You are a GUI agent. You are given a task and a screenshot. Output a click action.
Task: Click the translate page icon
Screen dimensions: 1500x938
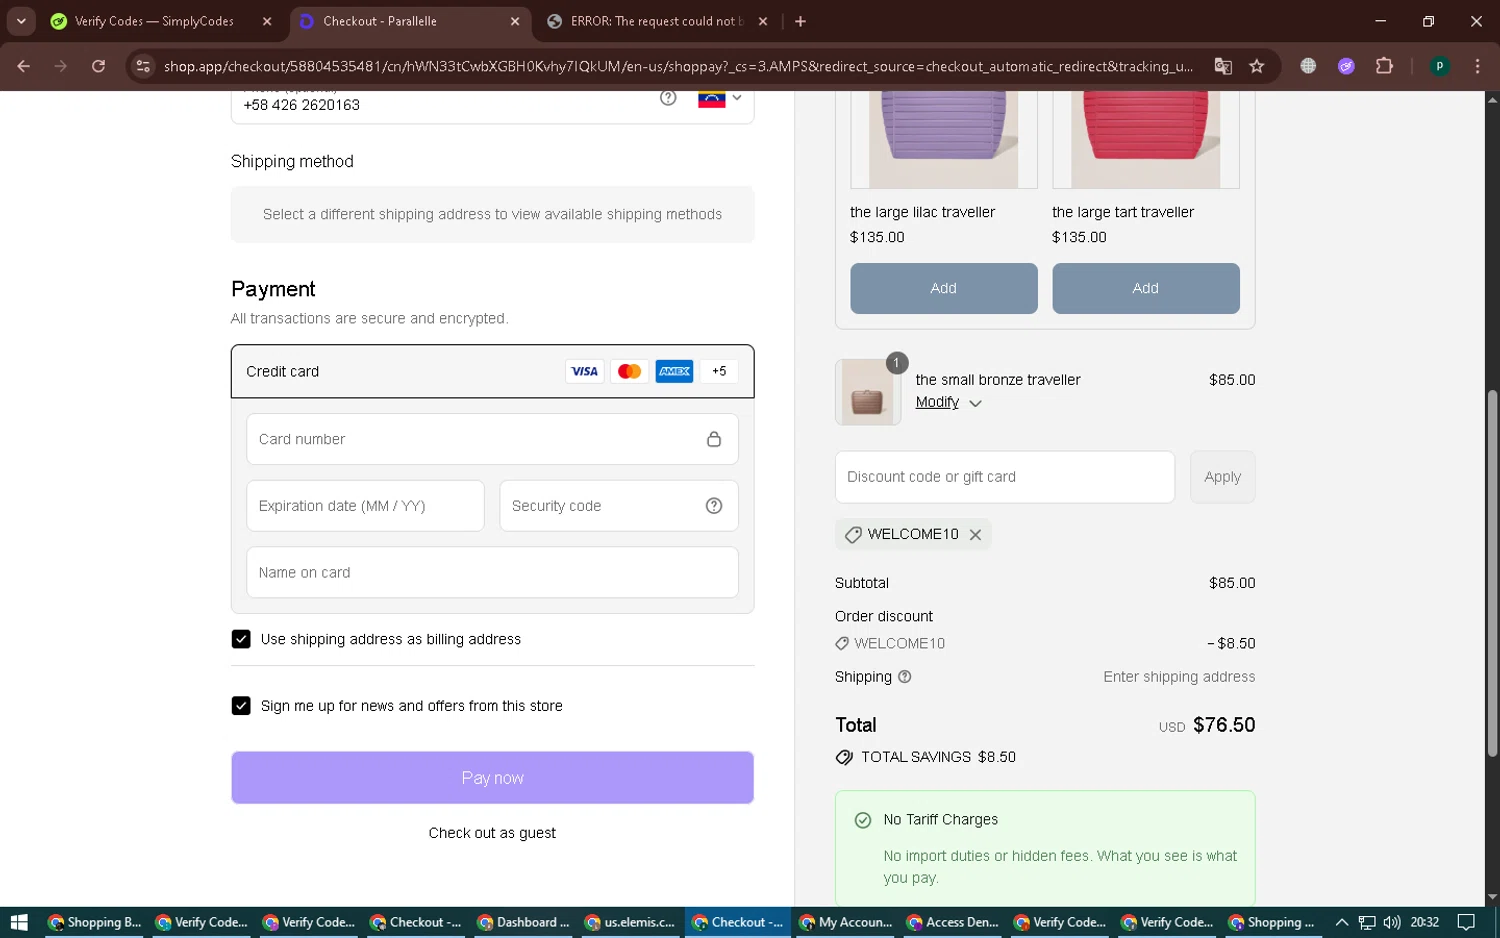tap(1223, 66)
